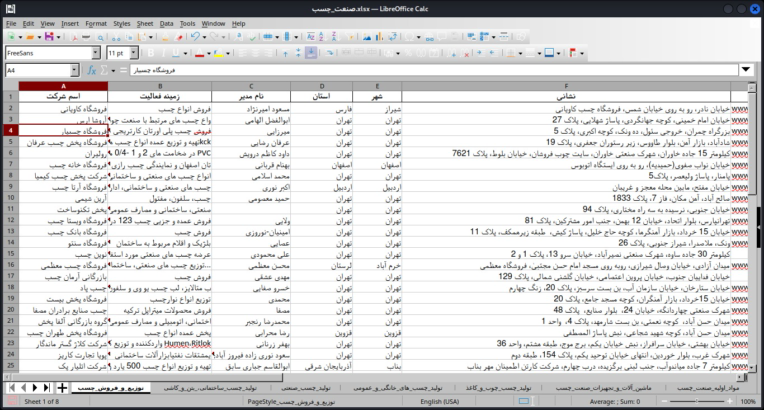Click the Cut scissors icon
This screenshot has width=764, height=410.
[x=116, y=38]
